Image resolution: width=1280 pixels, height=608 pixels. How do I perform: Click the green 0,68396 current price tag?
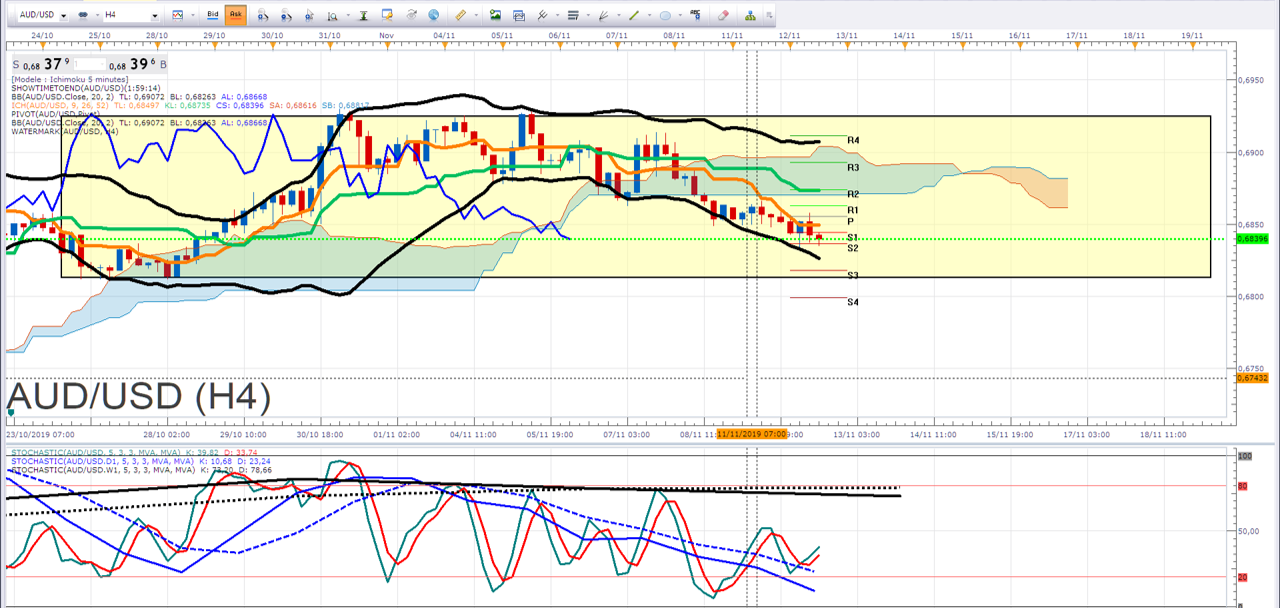pyautogui.click(x=1253, y=239)
